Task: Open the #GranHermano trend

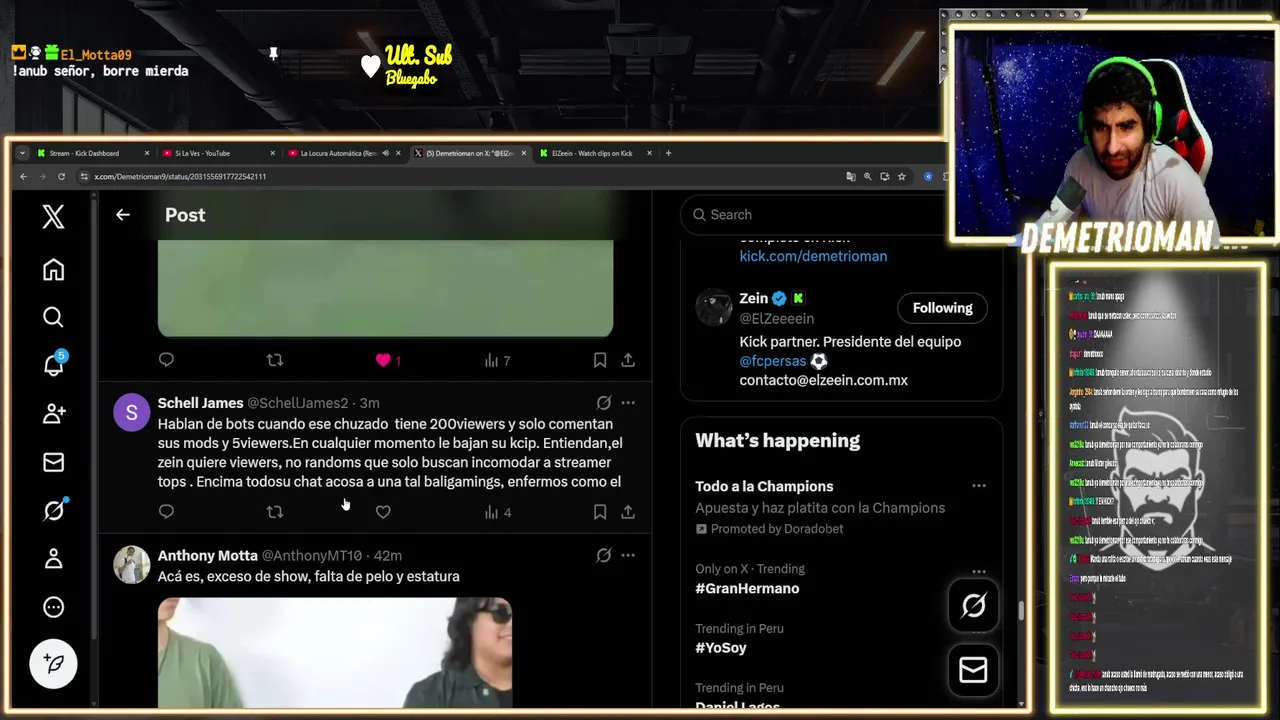Action: (747, 589)
